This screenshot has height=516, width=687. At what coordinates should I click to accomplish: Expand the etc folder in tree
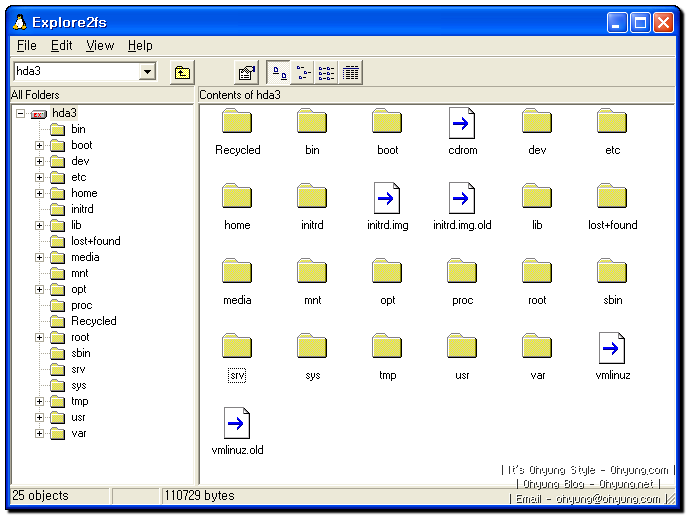point(39,177)
